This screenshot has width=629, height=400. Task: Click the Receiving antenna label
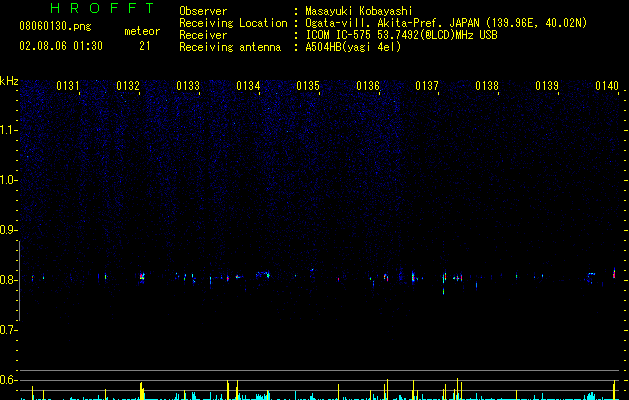[x=230, y=47]
